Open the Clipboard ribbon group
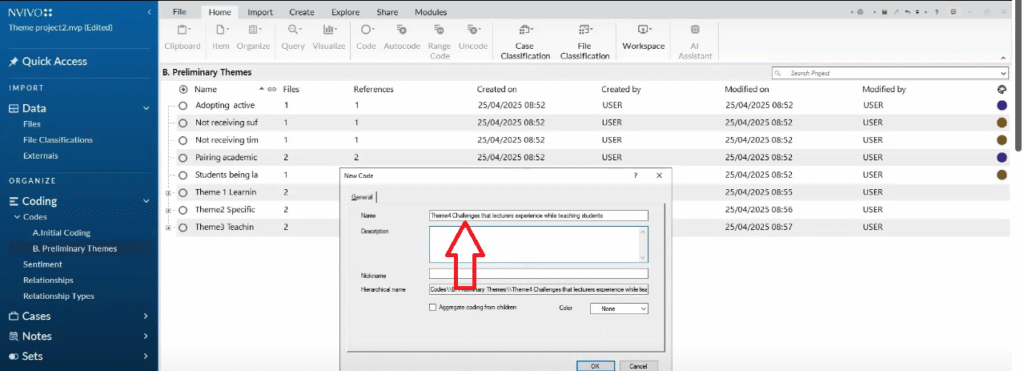 point(182,37)
